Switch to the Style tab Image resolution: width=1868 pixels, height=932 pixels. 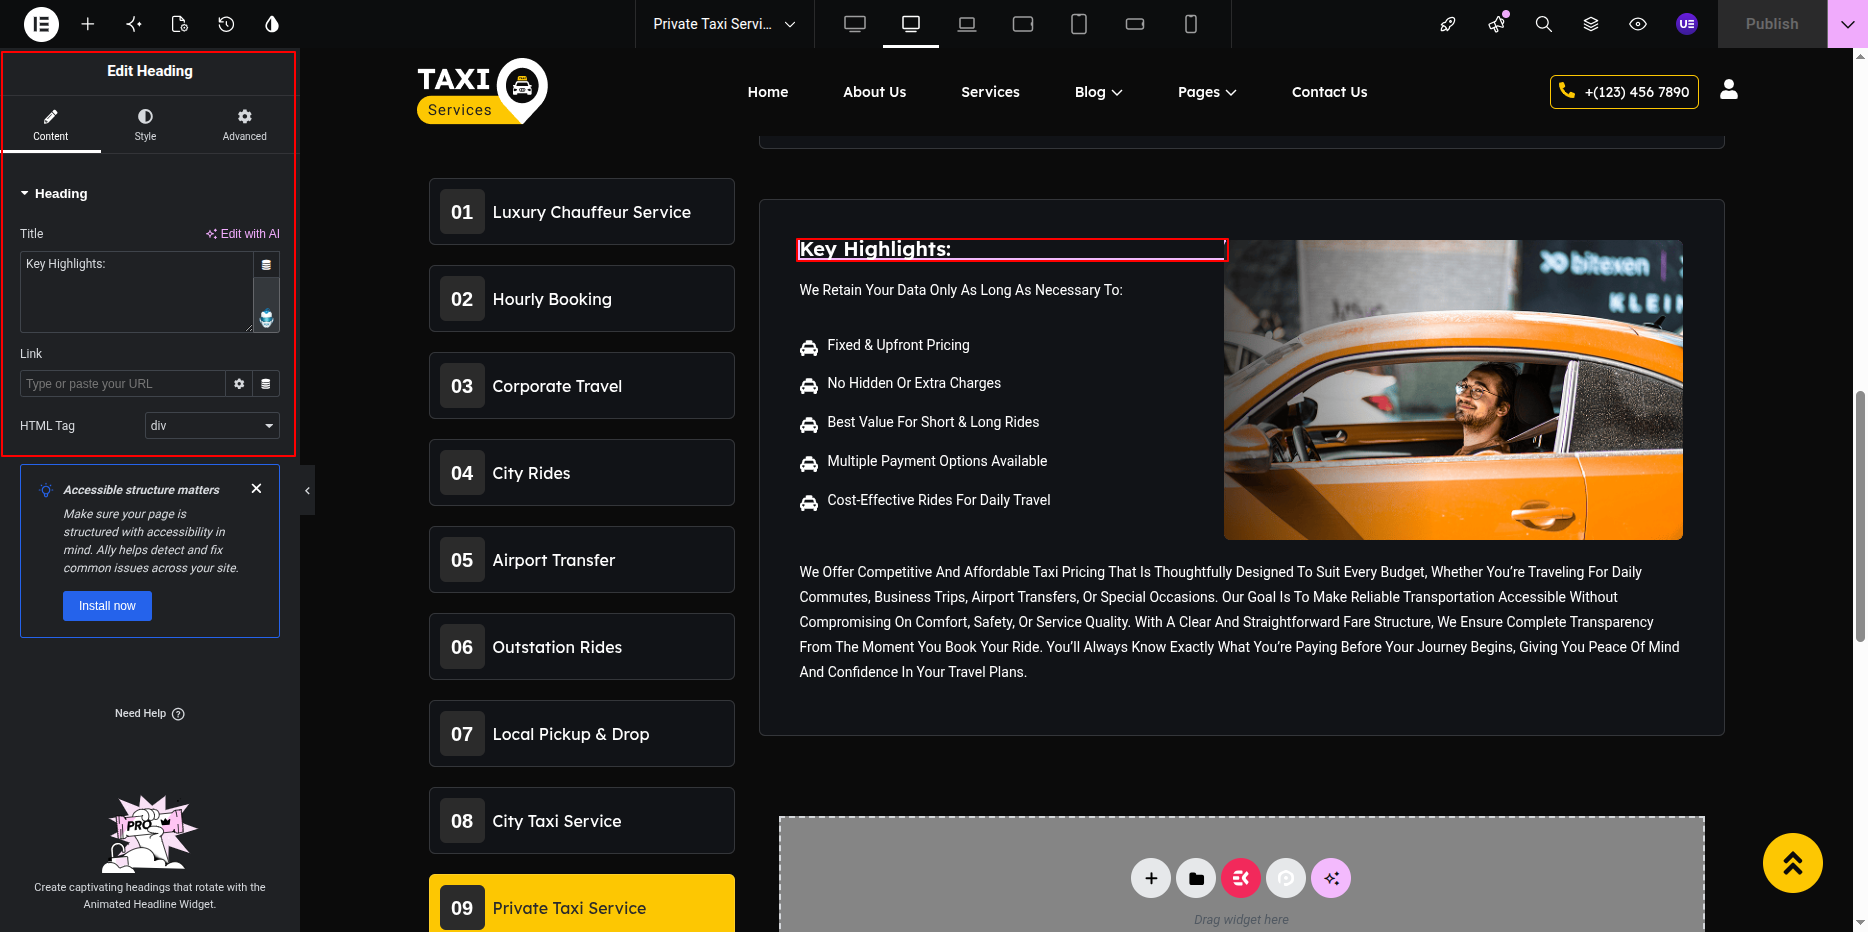[x=146, y=125]
